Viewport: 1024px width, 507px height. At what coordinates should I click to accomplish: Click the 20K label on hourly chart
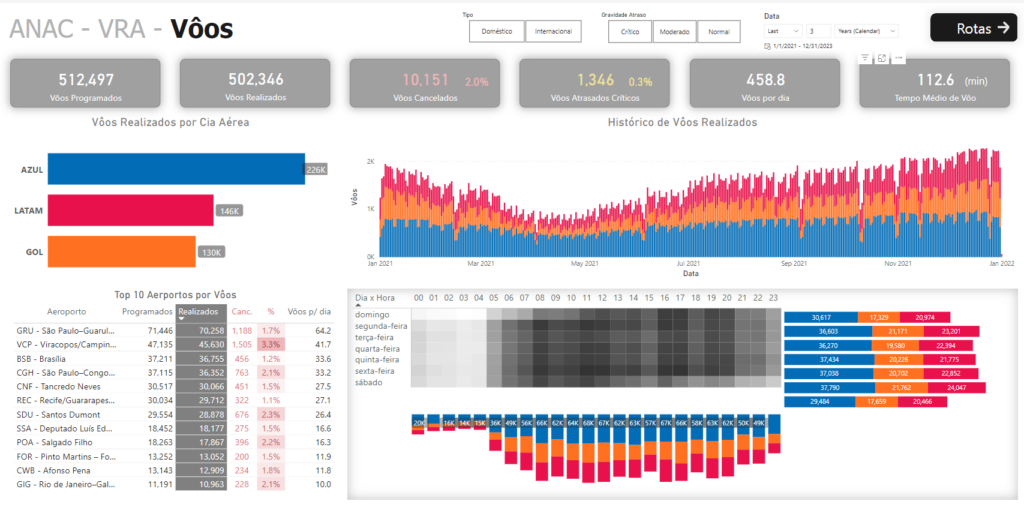(x=419, y=423)
